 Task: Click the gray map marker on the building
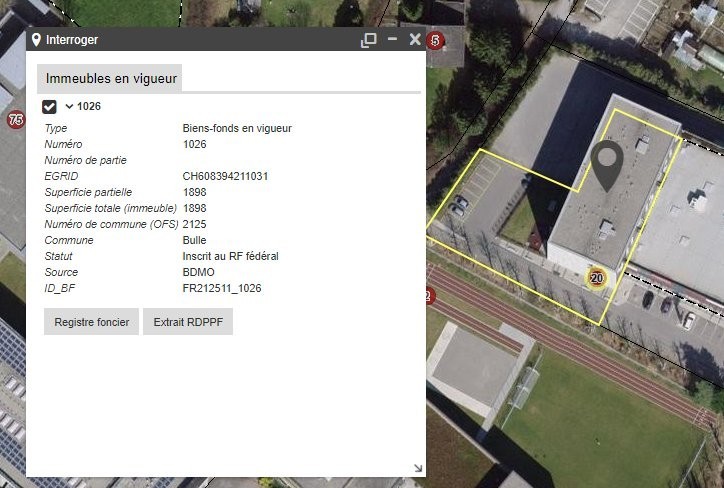point(606,164)
